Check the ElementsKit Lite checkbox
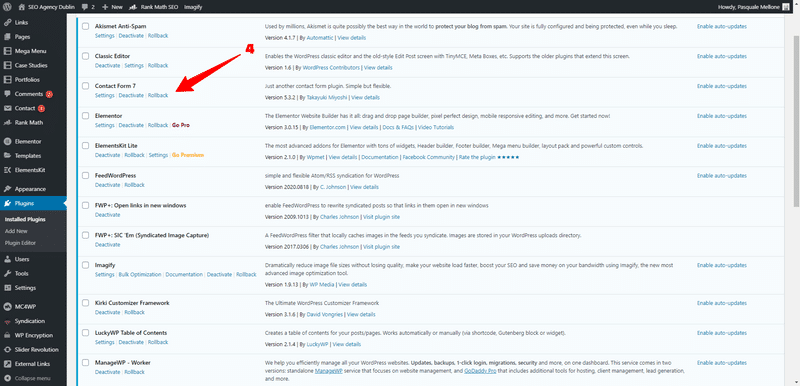The width and height of the screenshot is (800, 386). point(85,146)
